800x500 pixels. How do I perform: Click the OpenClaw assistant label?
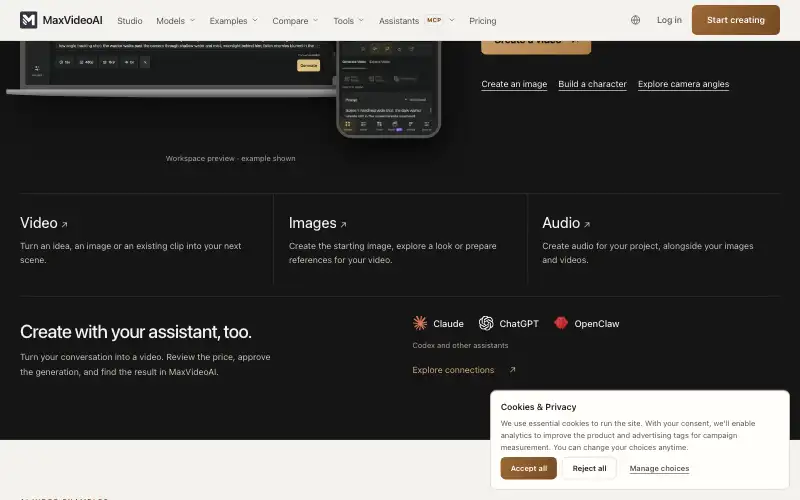pos(596,323)
